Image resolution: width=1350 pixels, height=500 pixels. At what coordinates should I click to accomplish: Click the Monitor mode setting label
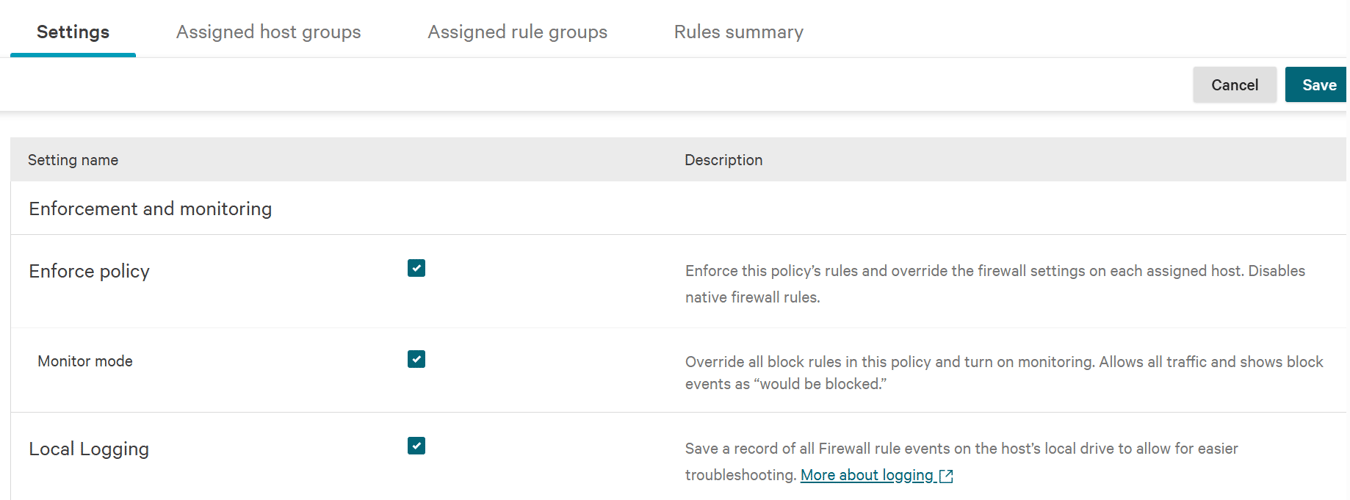(85, 361)
